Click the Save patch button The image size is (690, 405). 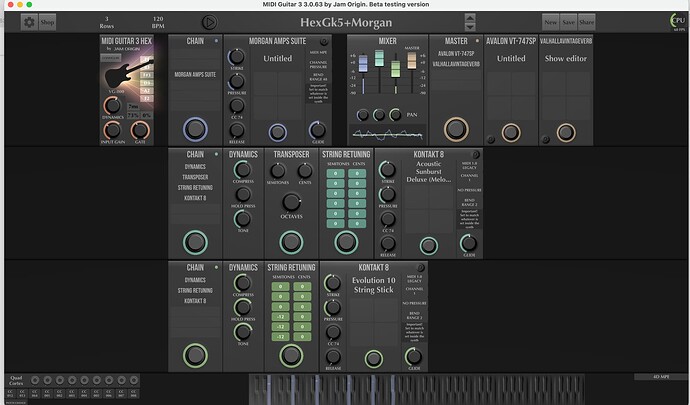tap(569, 22)
